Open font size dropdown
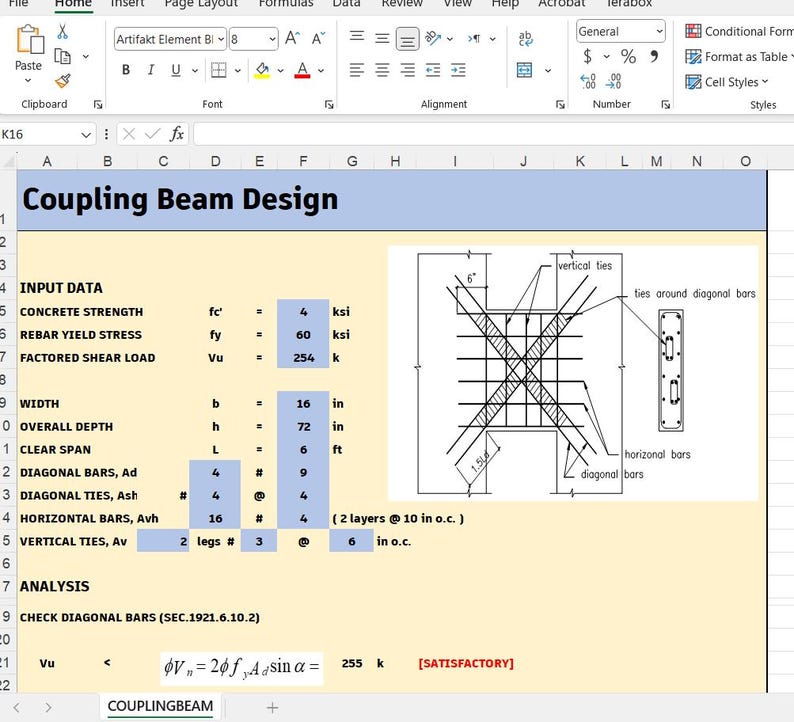The image size is (794, 722). (x=272, y=39)
